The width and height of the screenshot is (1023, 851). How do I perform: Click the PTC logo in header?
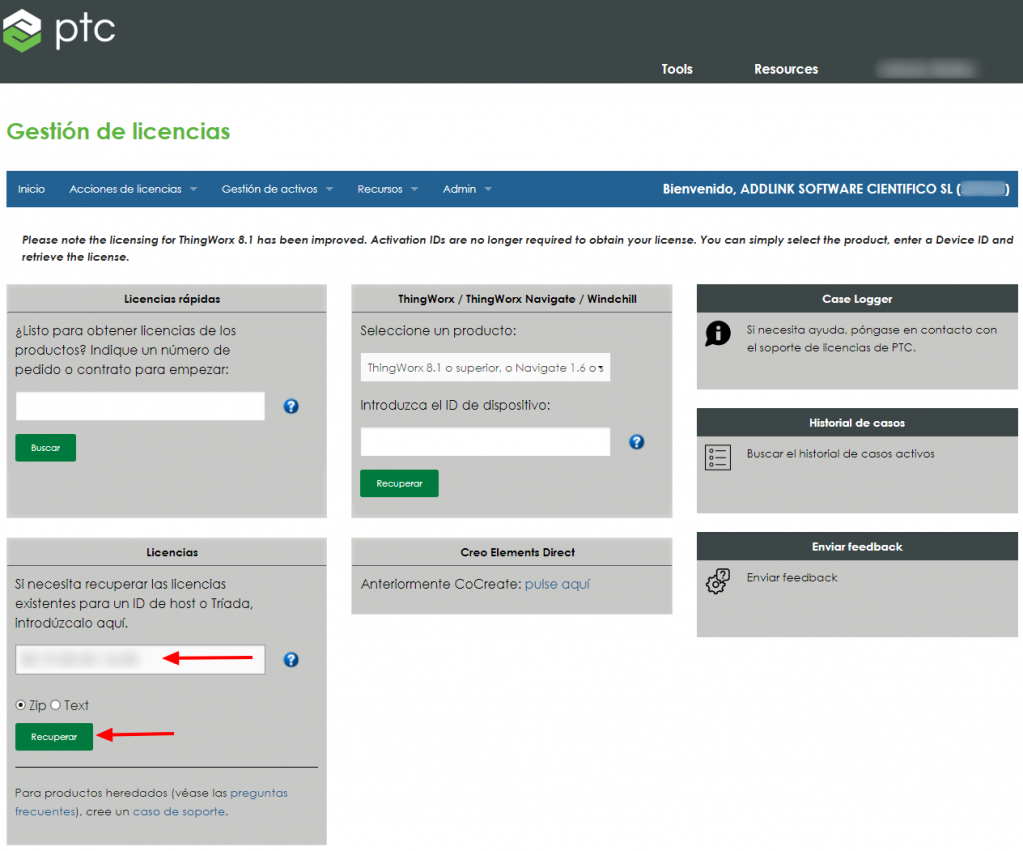(x=59, y=30)
